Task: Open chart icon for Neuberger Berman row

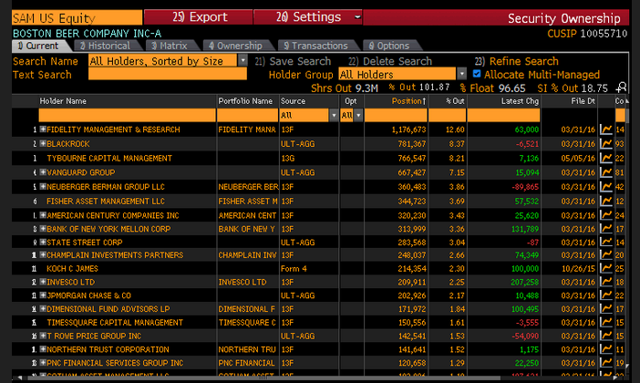Action: [606, 187]
